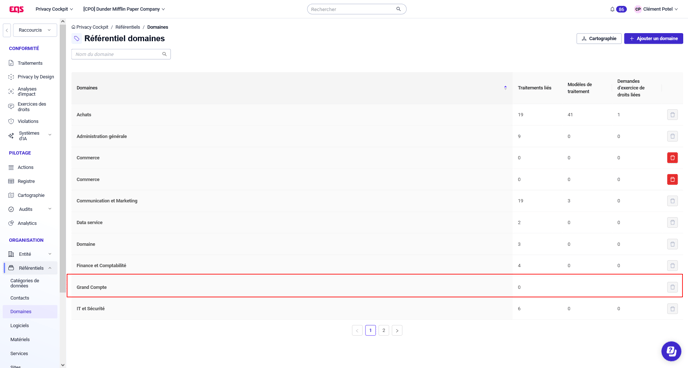Click the EQS logo
Viewport: 688px width, 368px height.
(x=17, y=9)
